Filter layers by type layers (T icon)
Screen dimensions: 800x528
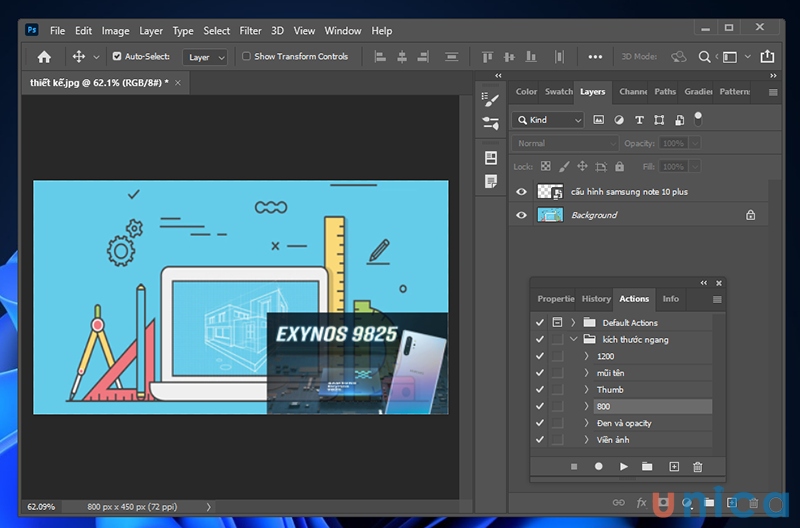pyautogui.click(x=639, y=120)
